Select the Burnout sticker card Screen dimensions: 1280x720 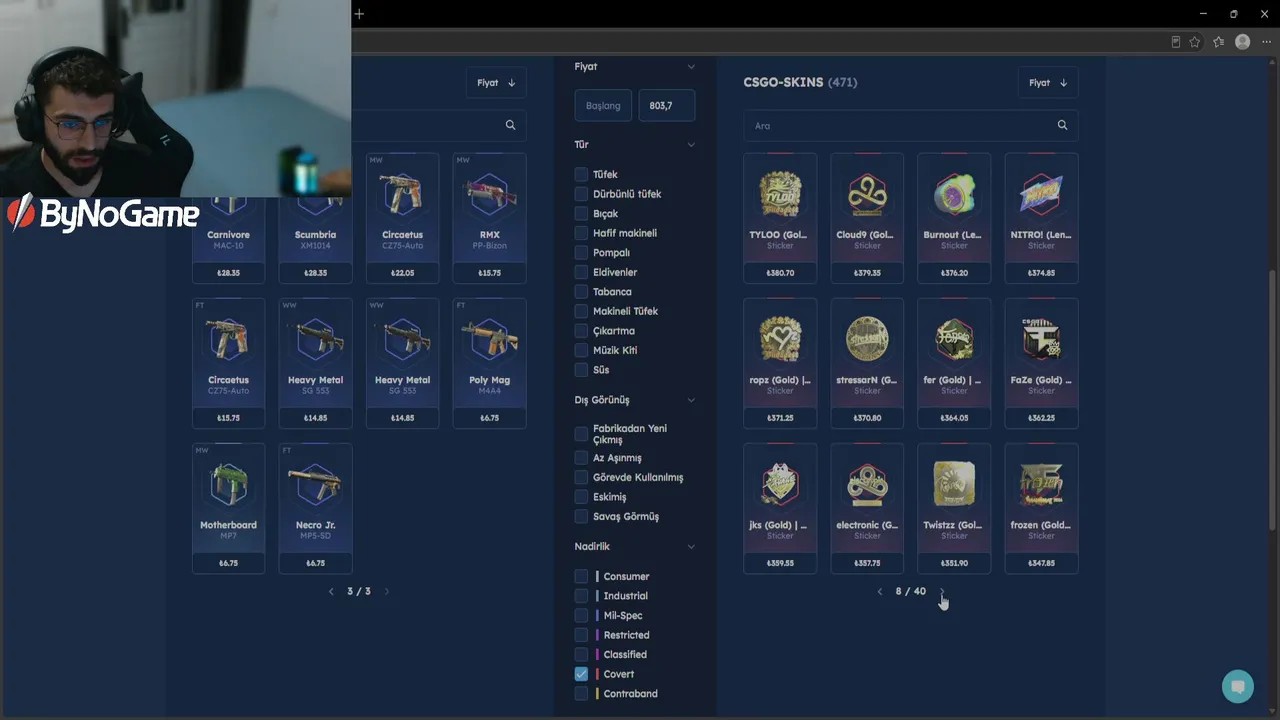point(954,218)
